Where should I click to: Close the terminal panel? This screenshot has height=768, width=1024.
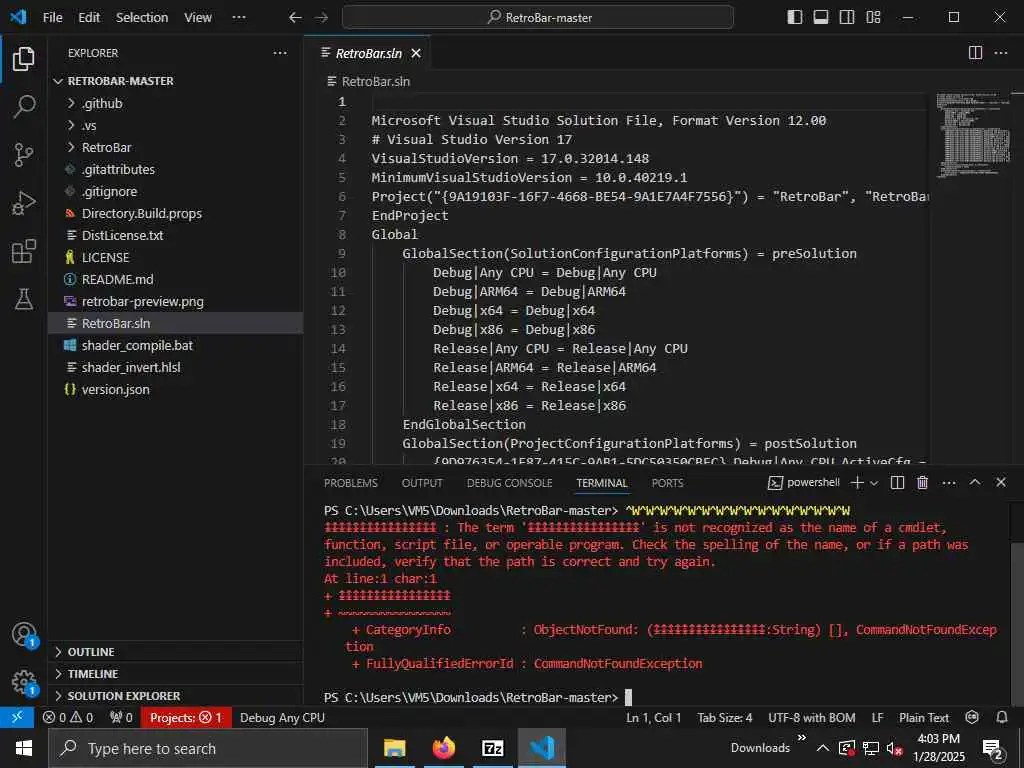pos(1000,482)
